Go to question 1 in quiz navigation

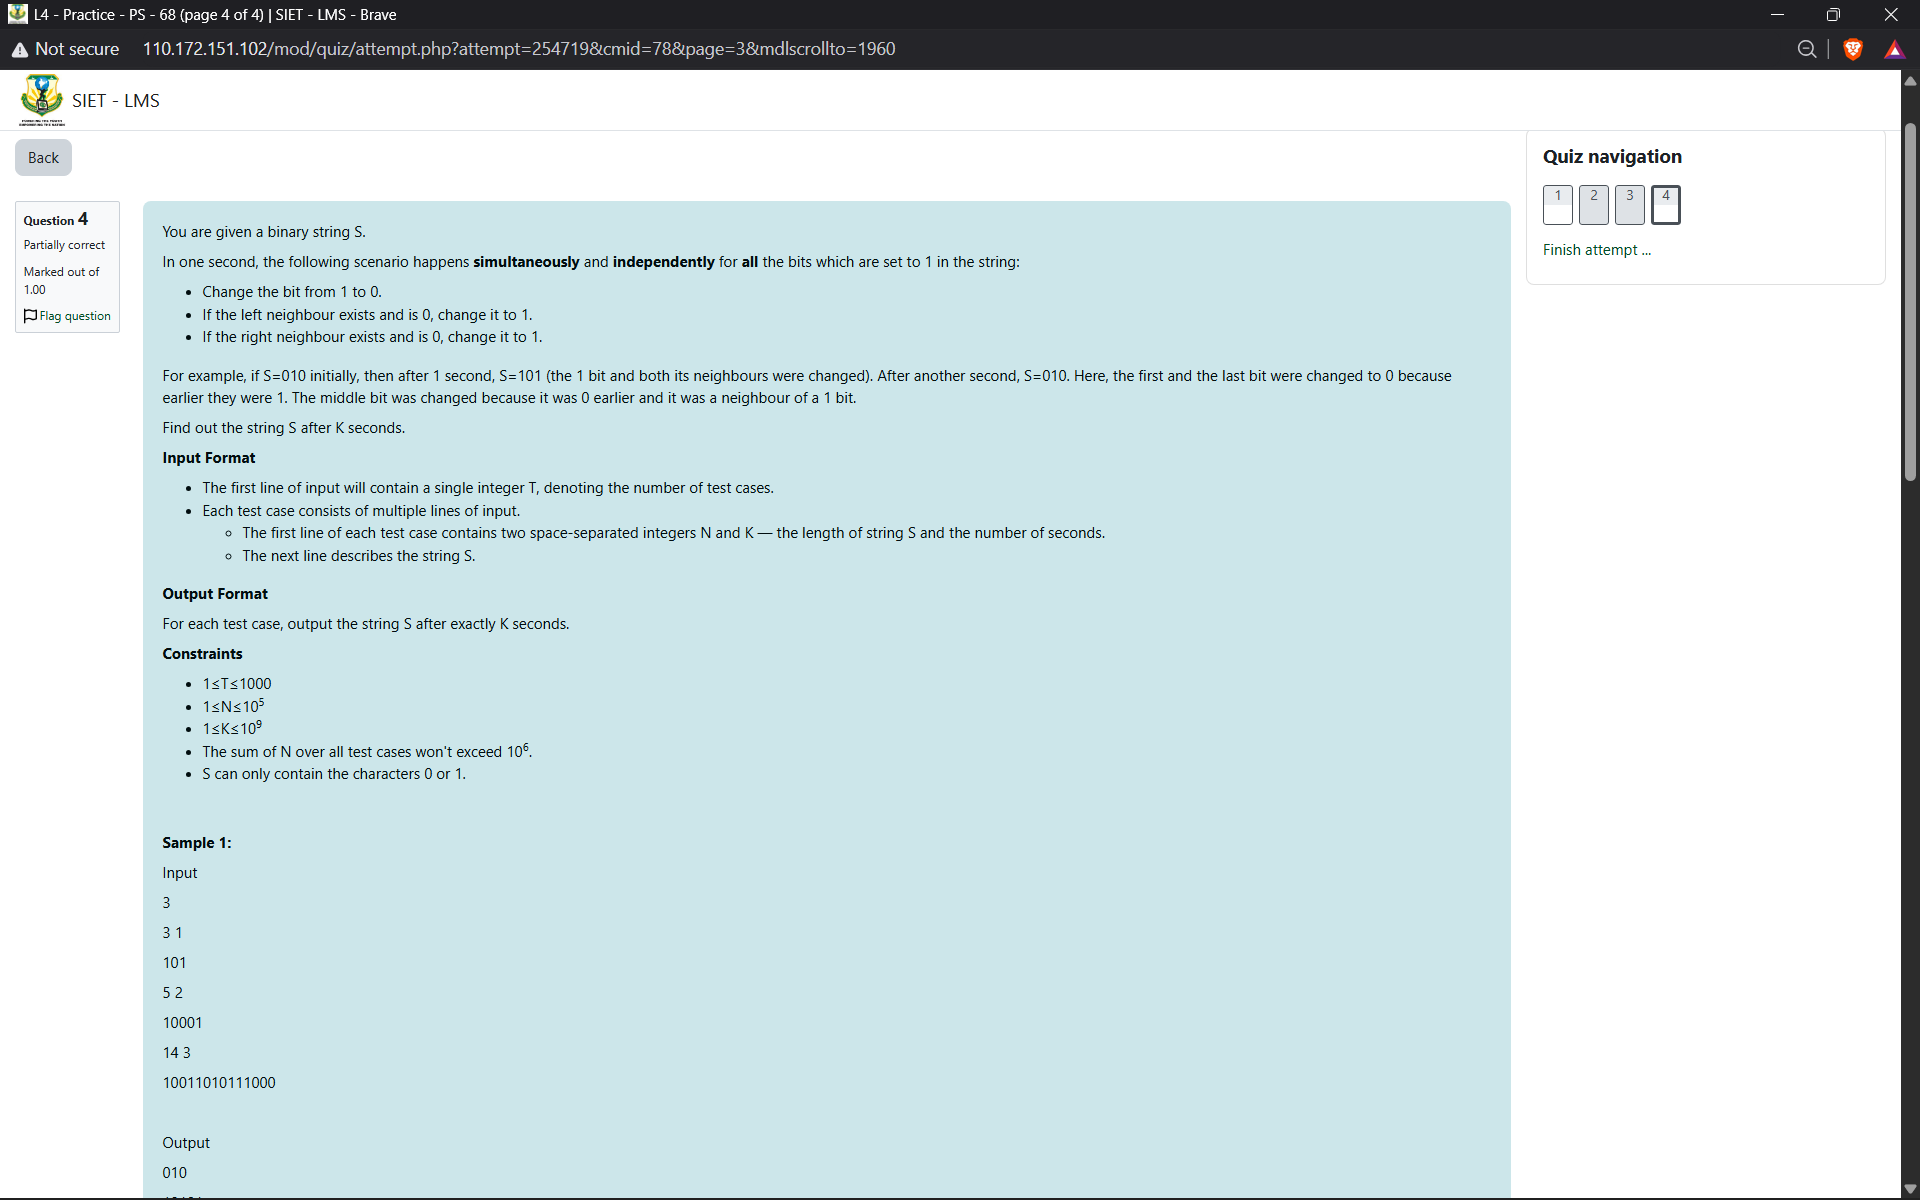(x=1557, y=204)
